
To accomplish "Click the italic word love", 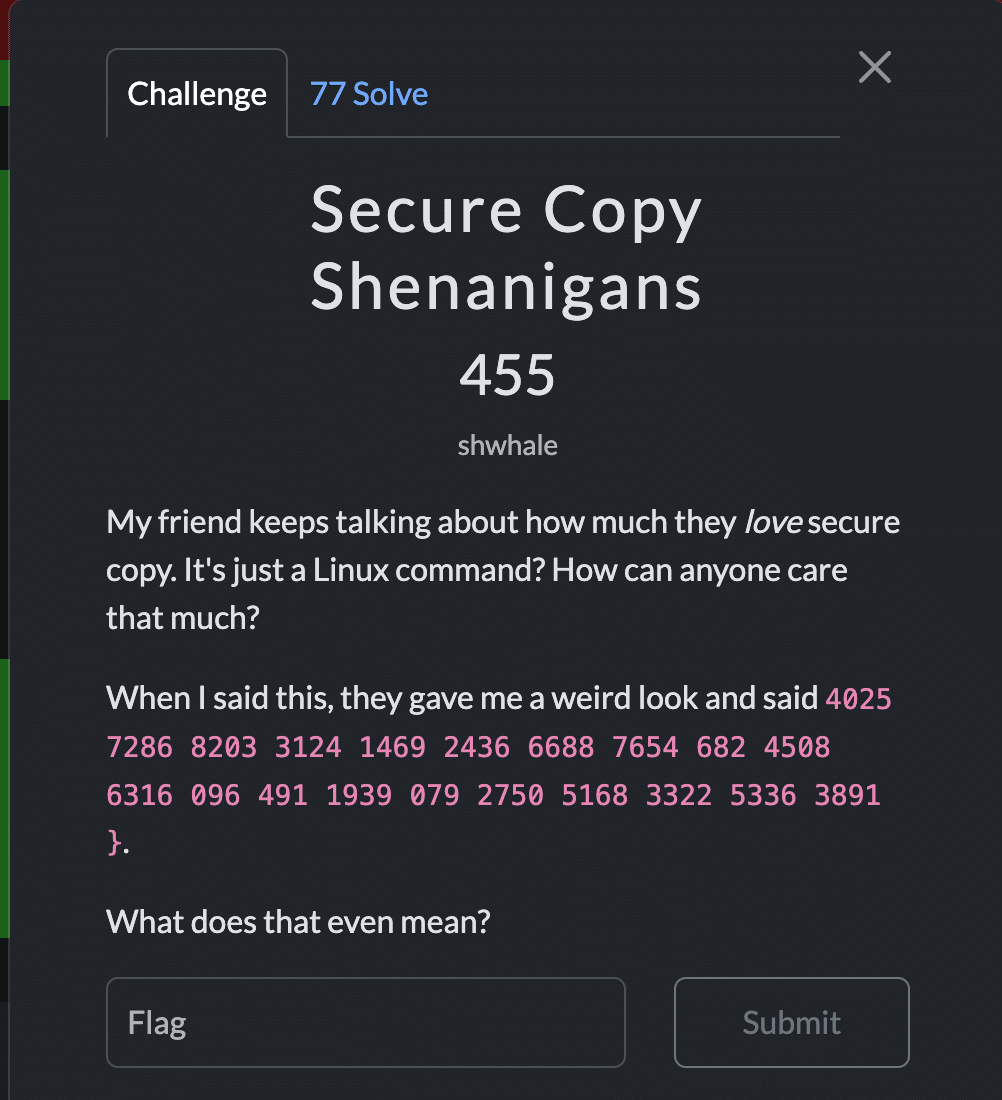I will pyautogui.click(x=773, y=522).
